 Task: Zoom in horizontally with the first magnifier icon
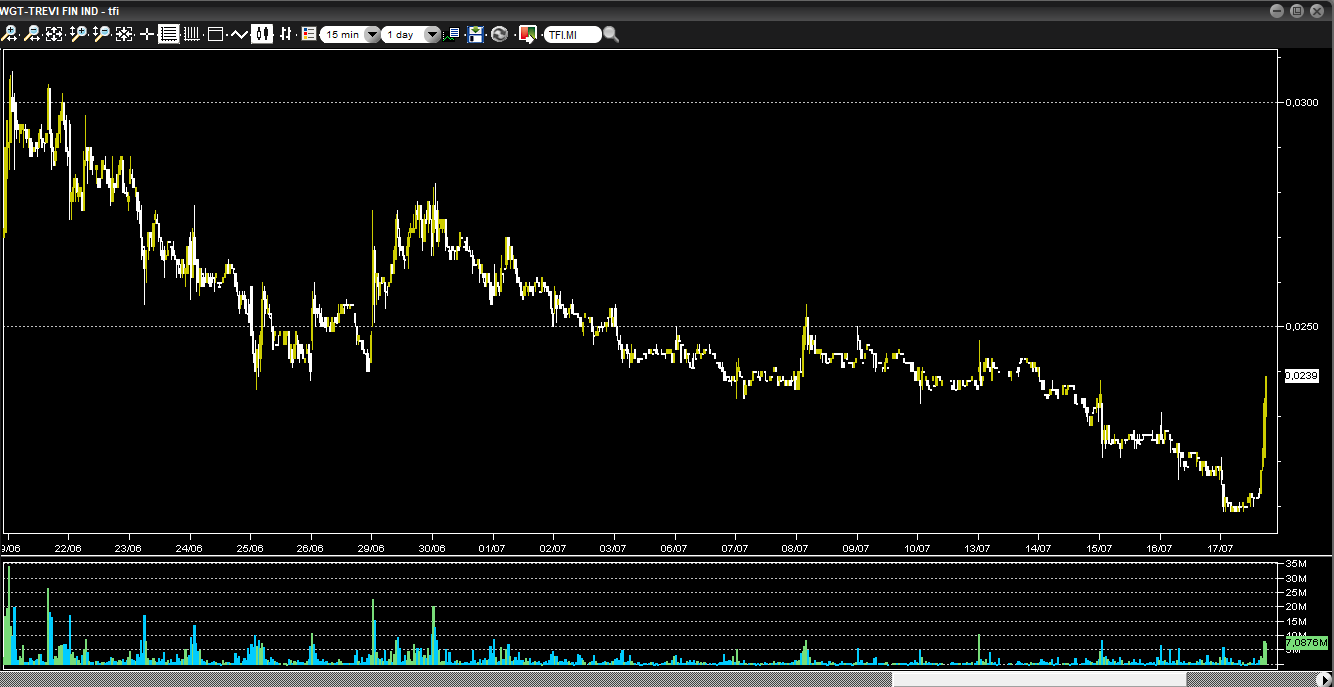10,34
